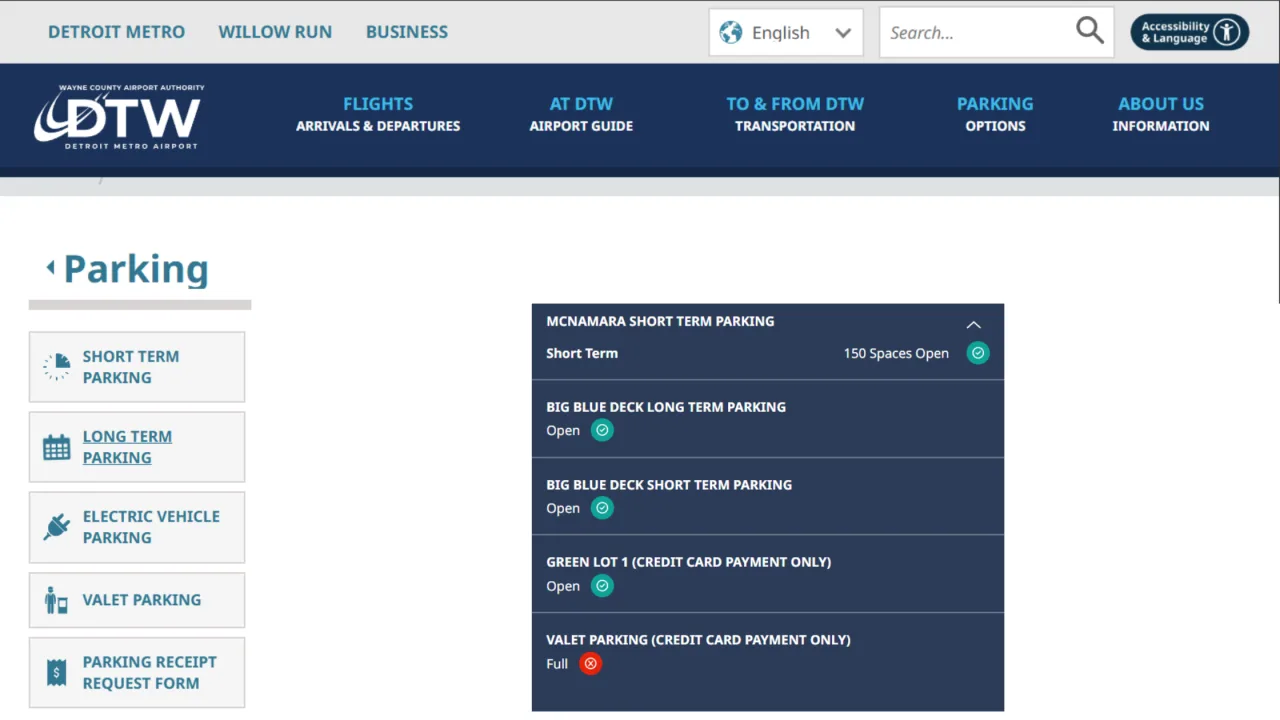Open the English language dropdown
The height and width of the screenshot is (720, 1280).
click(x=786, y=32)
